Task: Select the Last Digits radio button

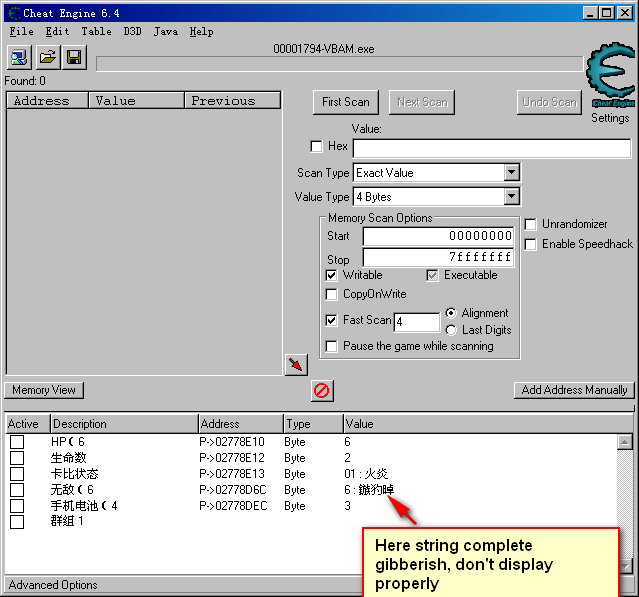Action: pyautogui.click(x=451, y=330)
